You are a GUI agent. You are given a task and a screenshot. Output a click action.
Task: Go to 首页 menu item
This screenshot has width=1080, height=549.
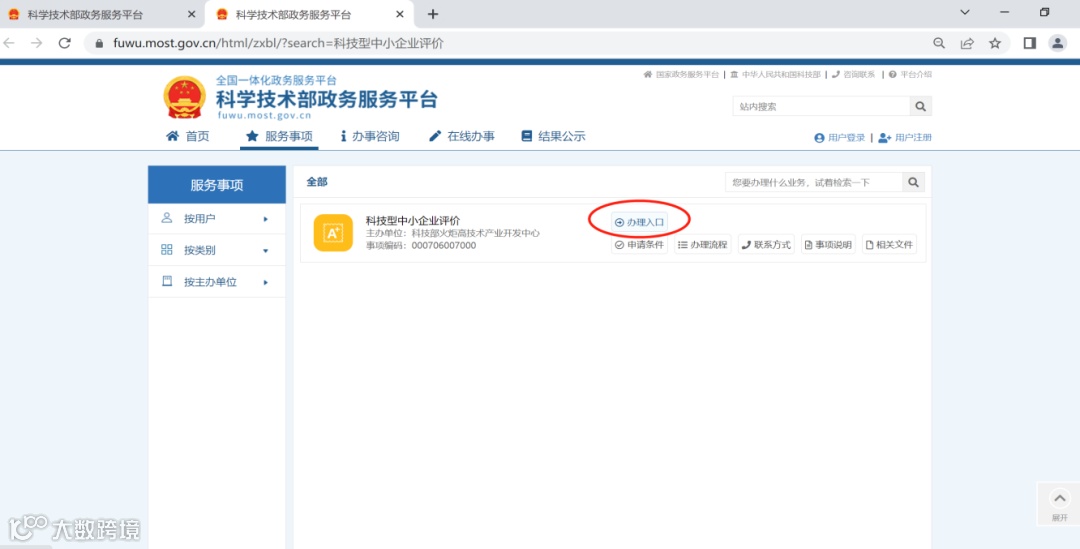tap(188, 136)
